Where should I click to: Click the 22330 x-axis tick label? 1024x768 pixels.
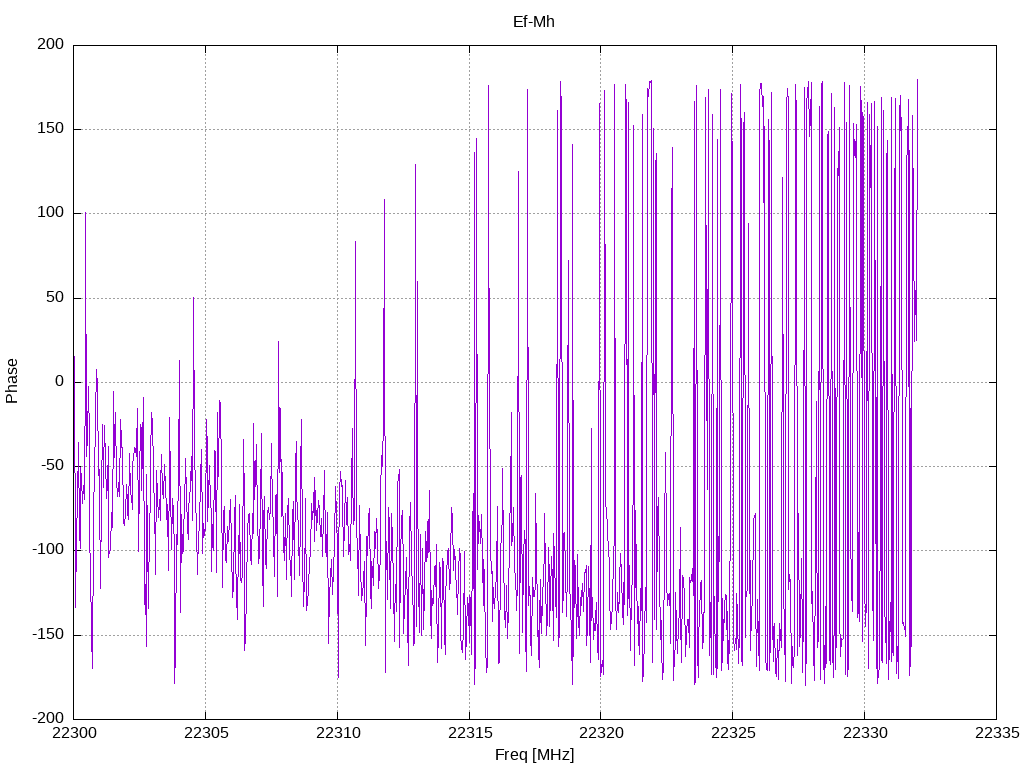[865, 733]
